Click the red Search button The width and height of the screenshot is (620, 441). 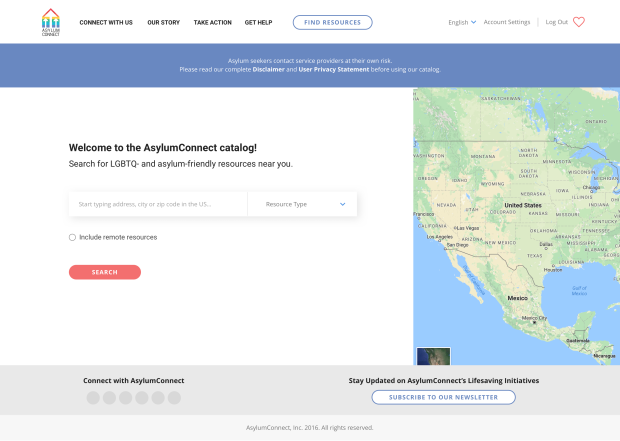click(105, 272)
